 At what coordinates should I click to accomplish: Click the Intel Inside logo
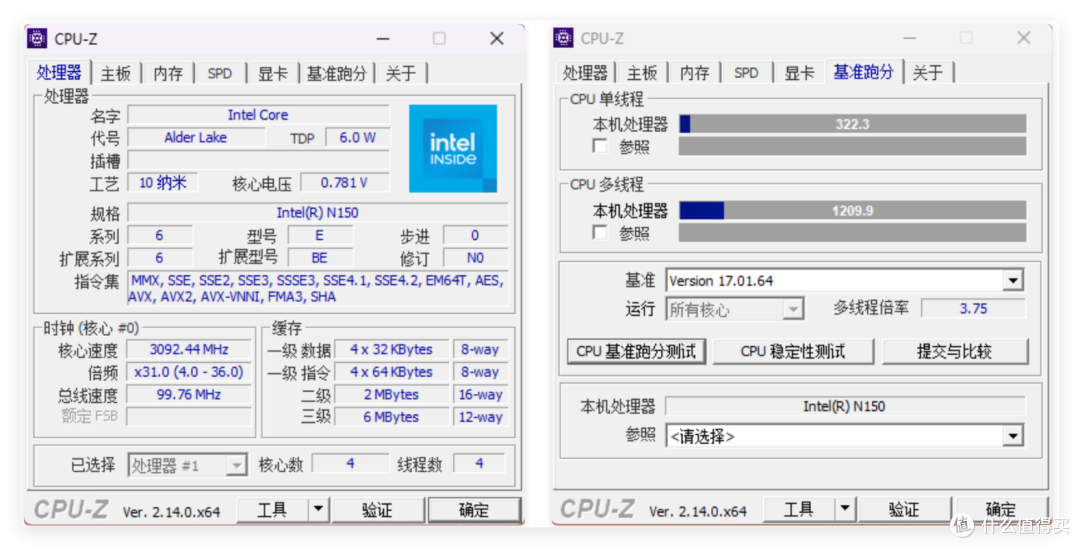[453, 149]
